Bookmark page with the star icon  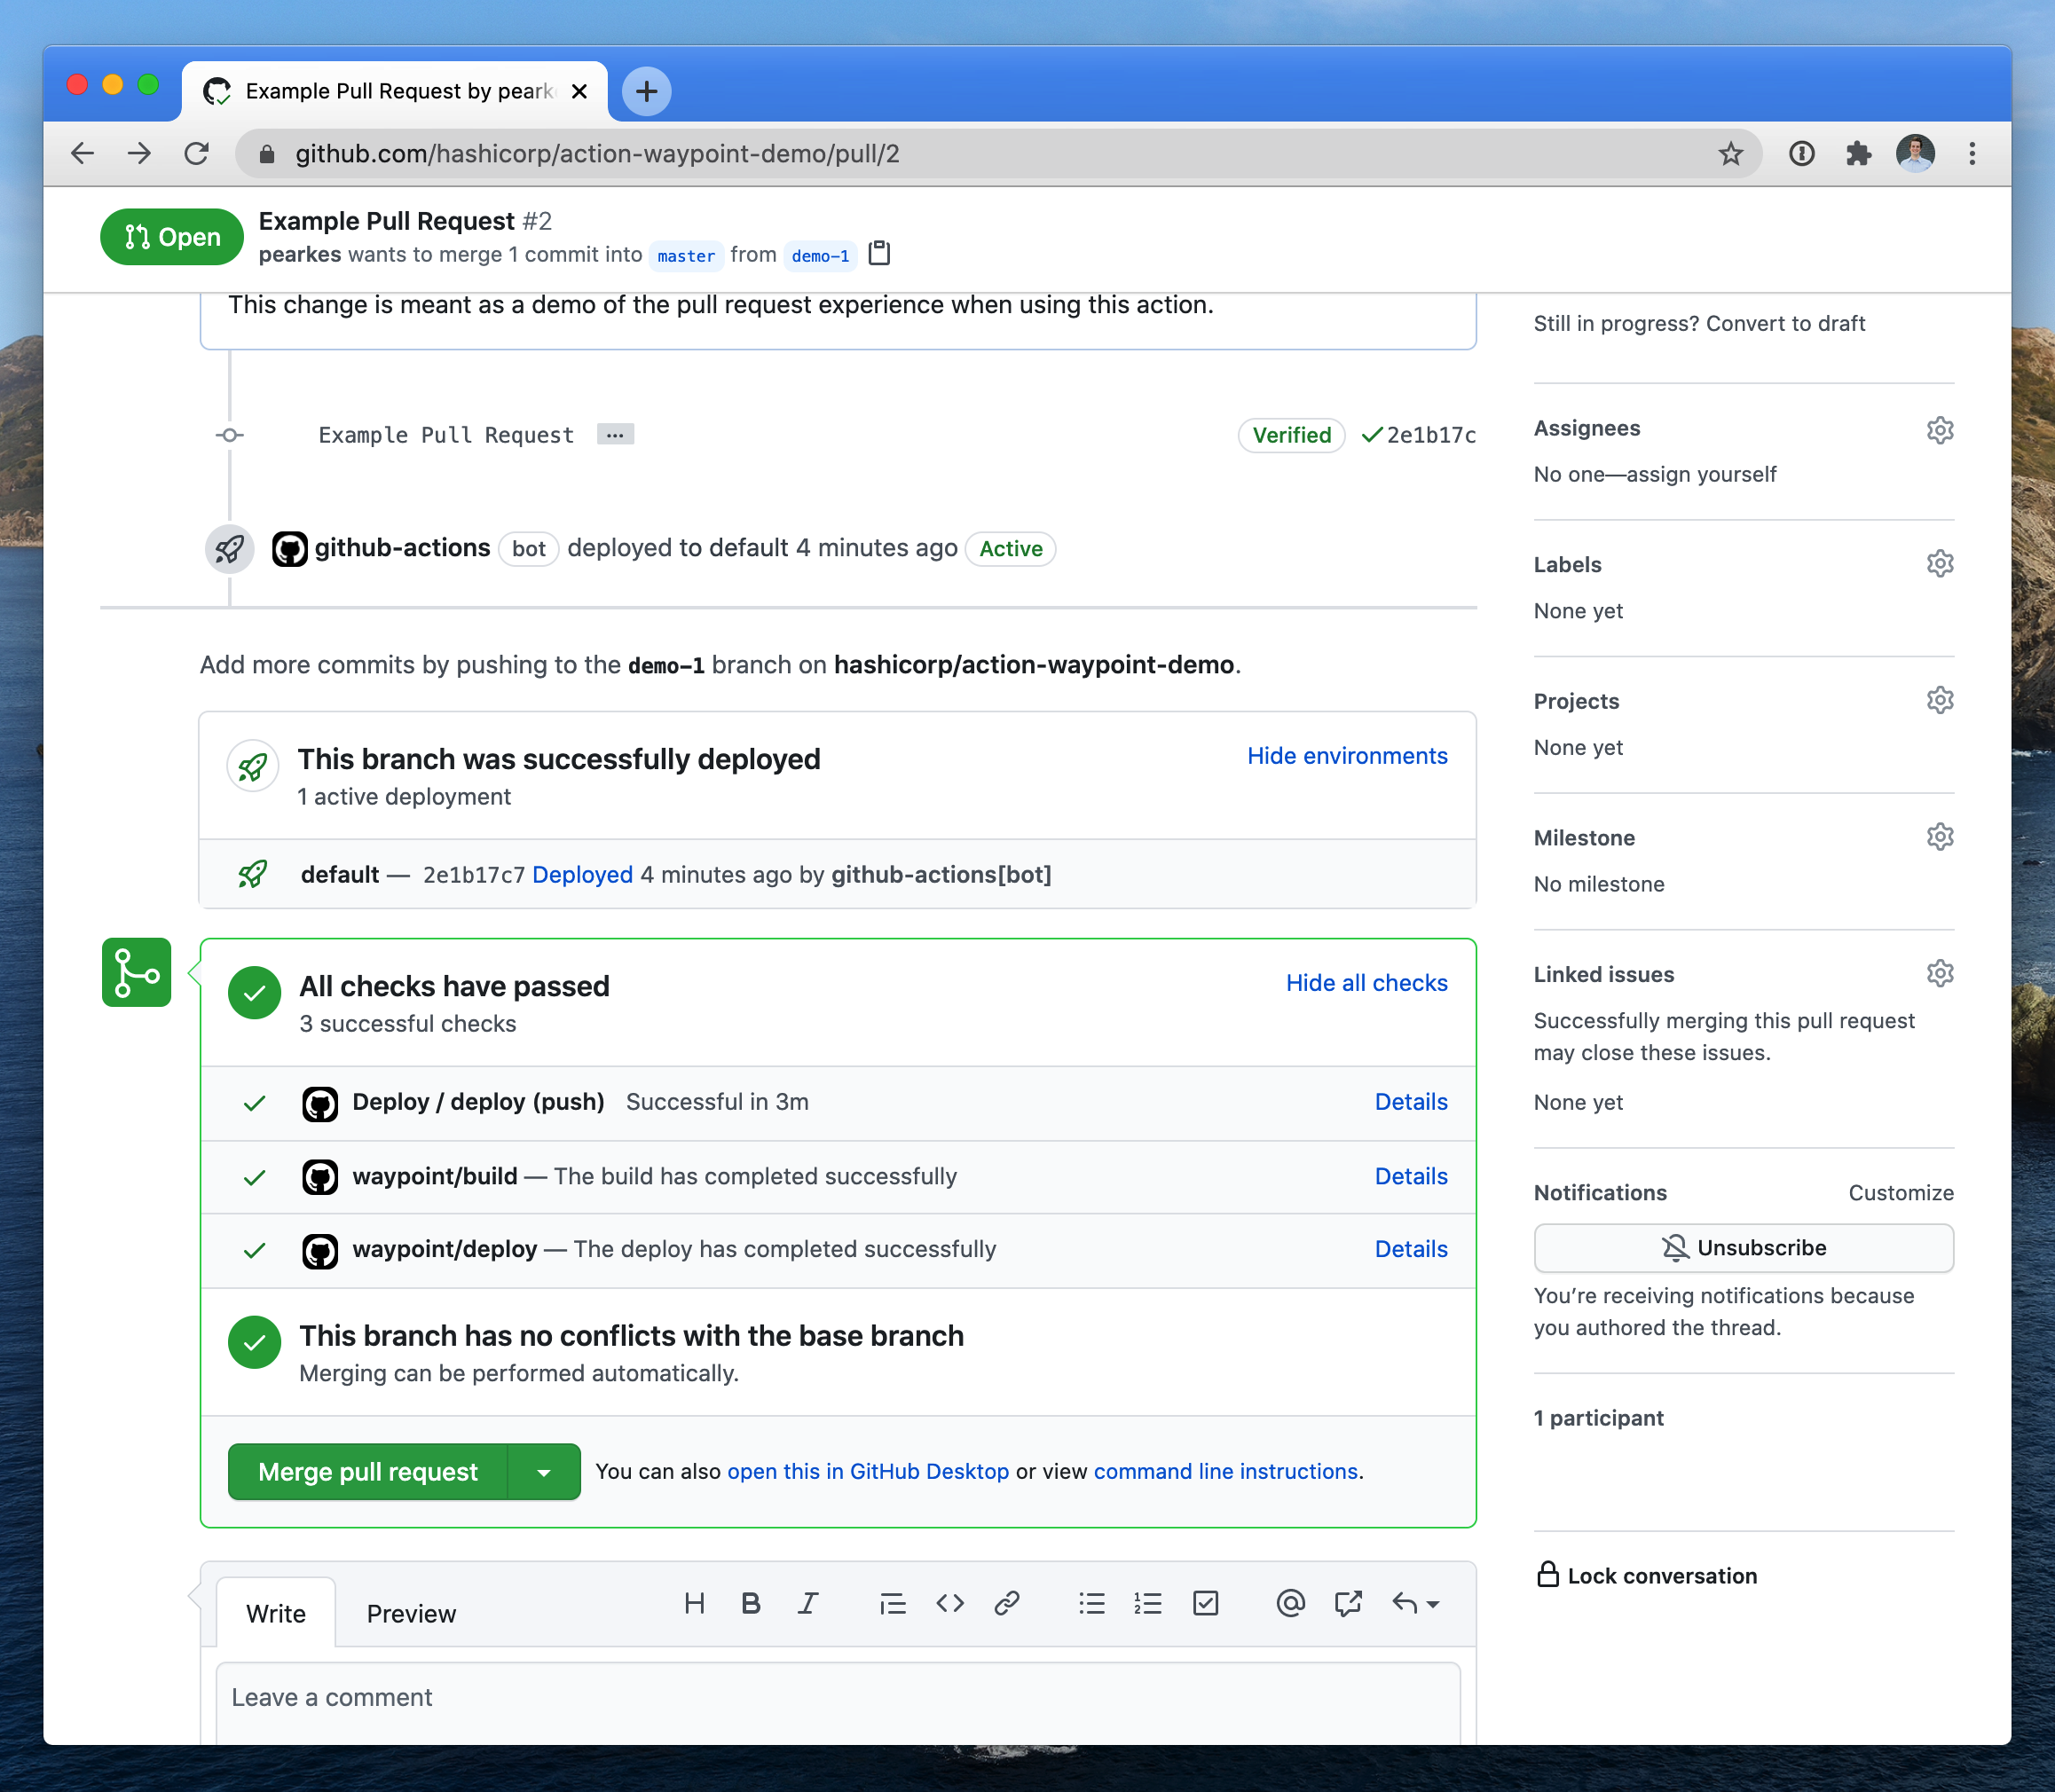coord(1730,154)
